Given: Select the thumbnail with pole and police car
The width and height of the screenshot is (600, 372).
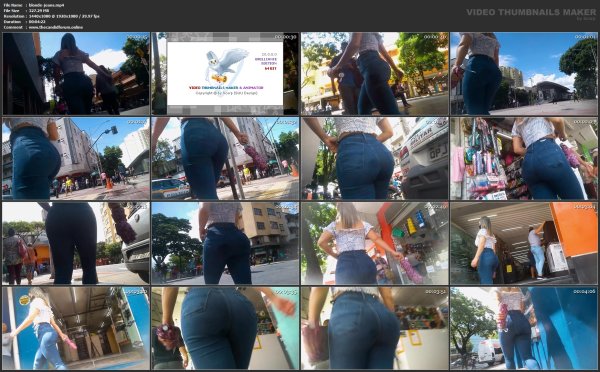Looking at the screenshot, I should (225, 158).
